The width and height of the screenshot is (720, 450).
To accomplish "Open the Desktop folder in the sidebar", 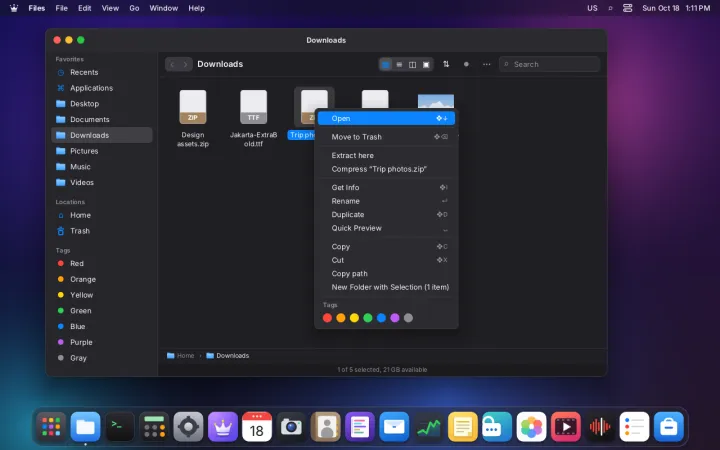I will [102, 104].
